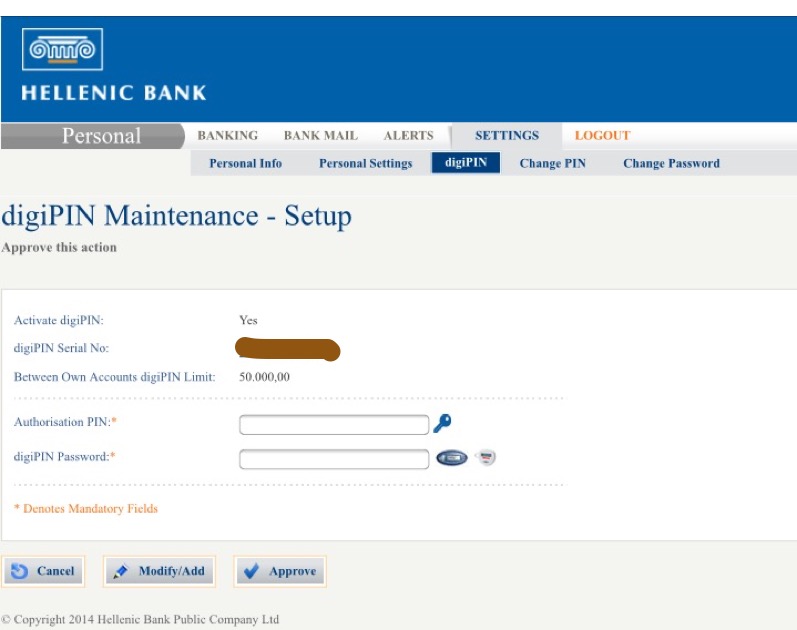Image resolution: width=797 pixels, height=630 pixels.
Task: Switch to the Personal Info subtab
Action: [245, 164]
